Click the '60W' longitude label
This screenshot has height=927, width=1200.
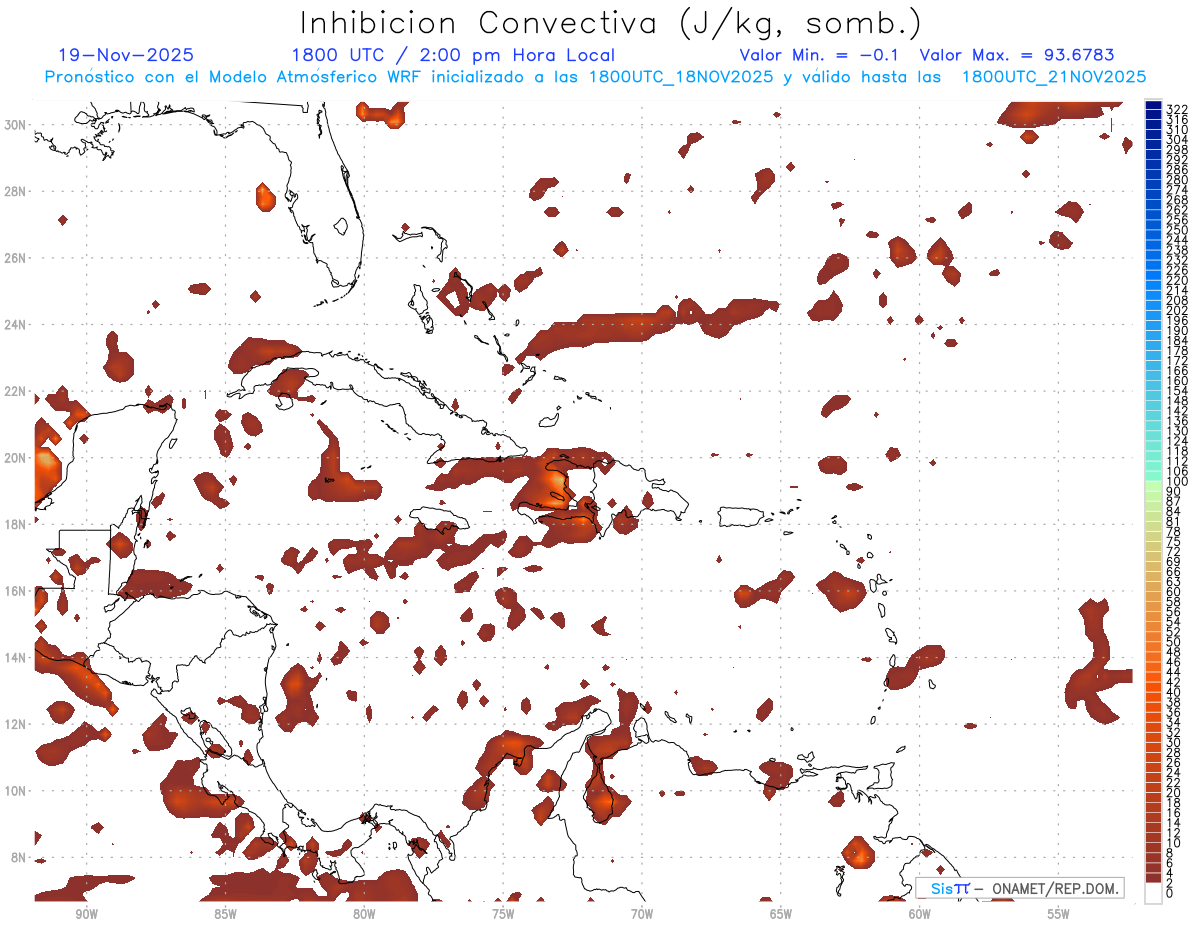(x=920, y=914)
